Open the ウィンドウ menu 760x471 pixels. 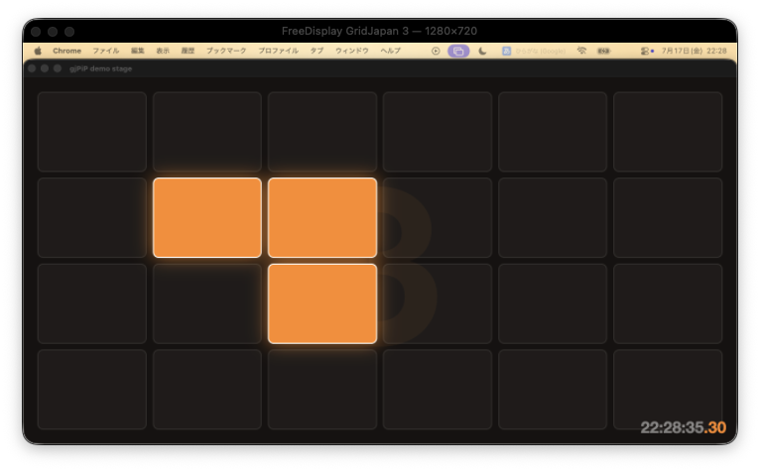point(352,51)
